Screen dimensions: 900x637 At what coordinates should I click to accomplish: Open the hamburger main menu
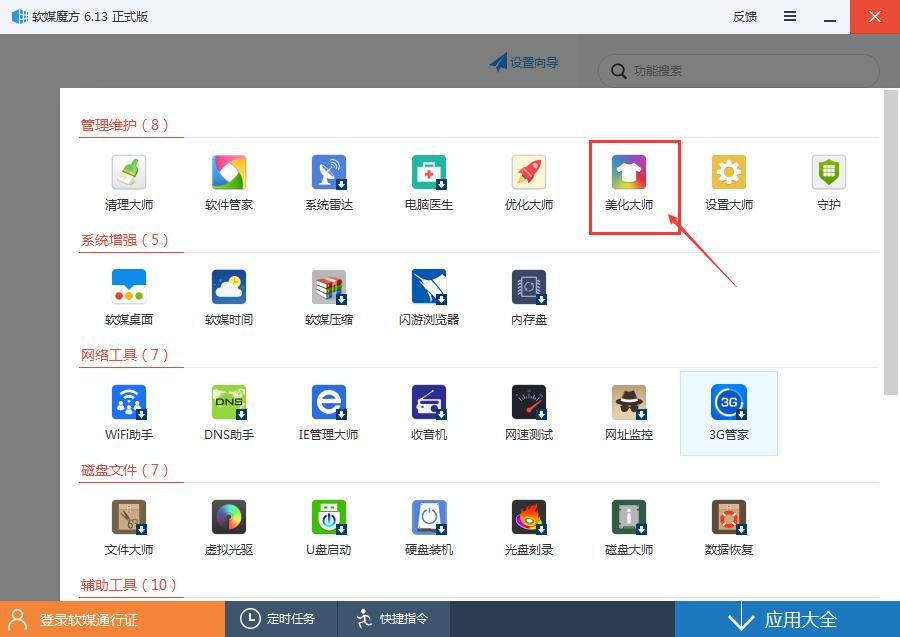[x=790, y=16]
